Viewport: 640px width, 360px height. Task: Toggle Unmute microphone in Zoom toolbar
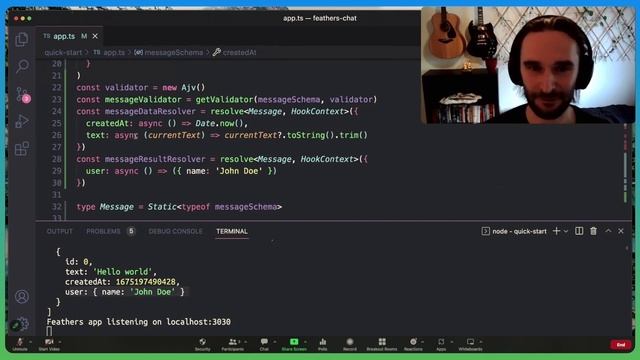coord(20,344)
